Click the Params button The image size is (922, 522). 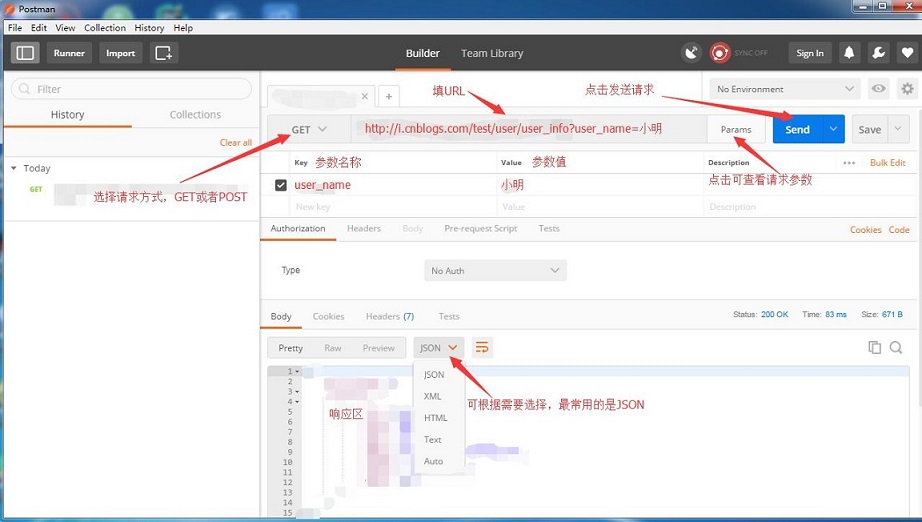click(x=736, y=129)
